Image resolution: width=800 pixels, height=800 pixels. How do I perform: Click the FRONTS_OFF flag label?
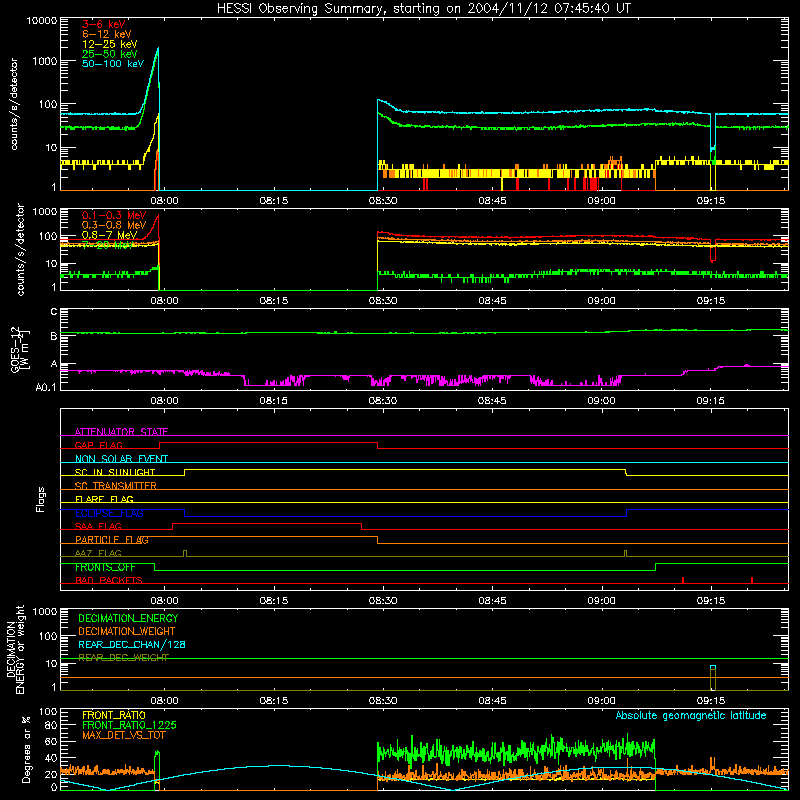tap(105, 567)
